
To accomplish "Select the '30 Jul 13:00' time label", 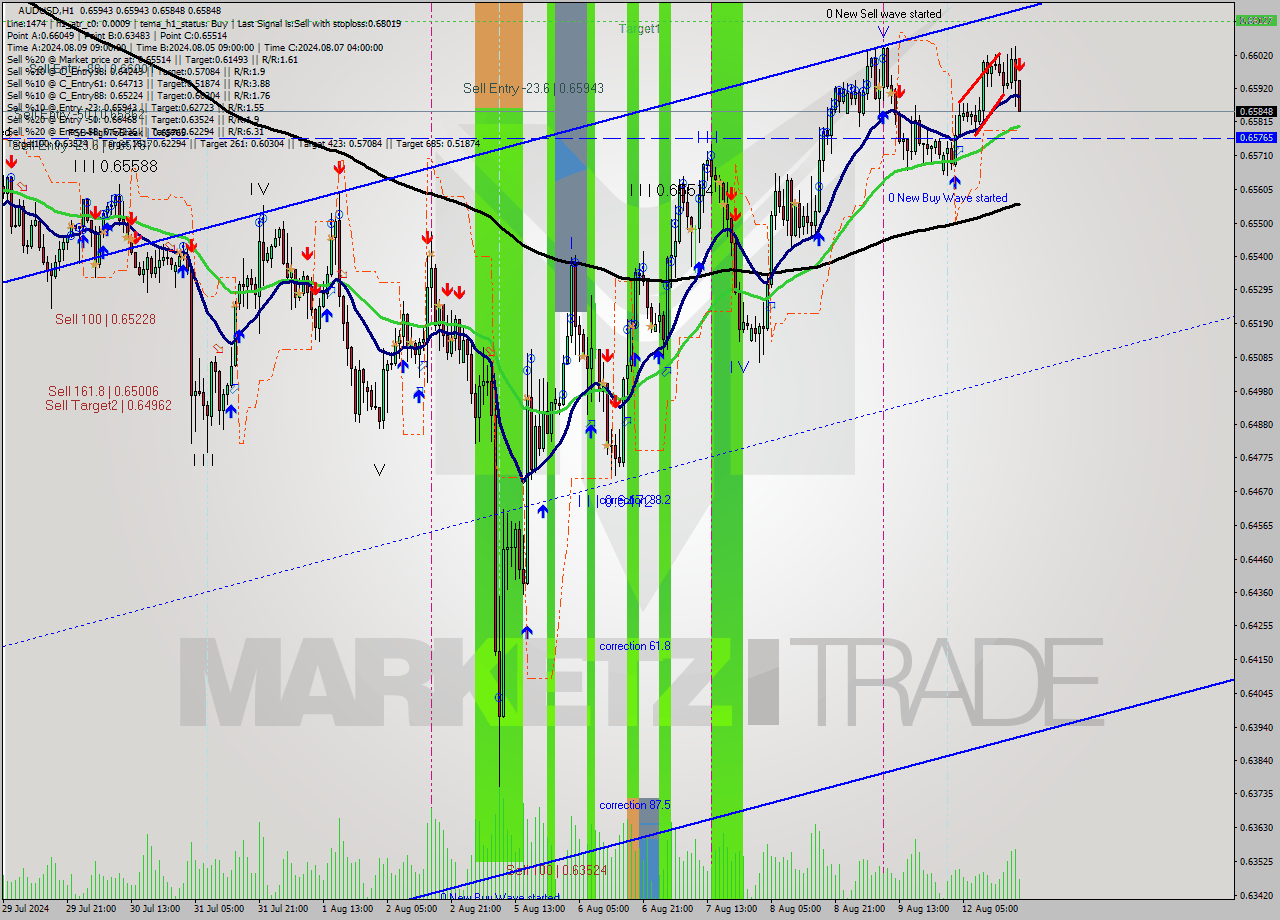I will 155,909.
